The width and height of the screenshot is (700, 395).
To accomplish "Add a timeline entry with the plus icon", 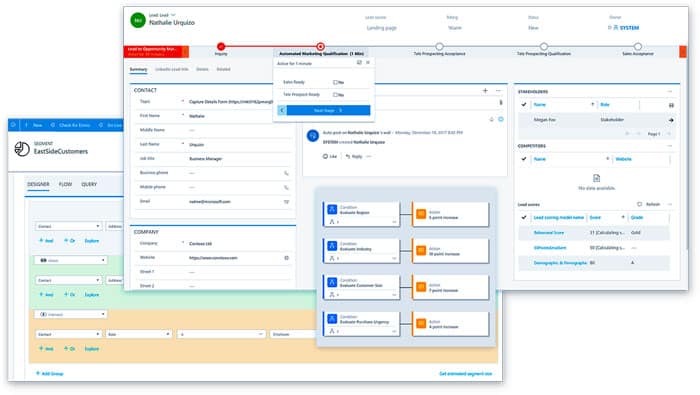I will tap(485, 91).
